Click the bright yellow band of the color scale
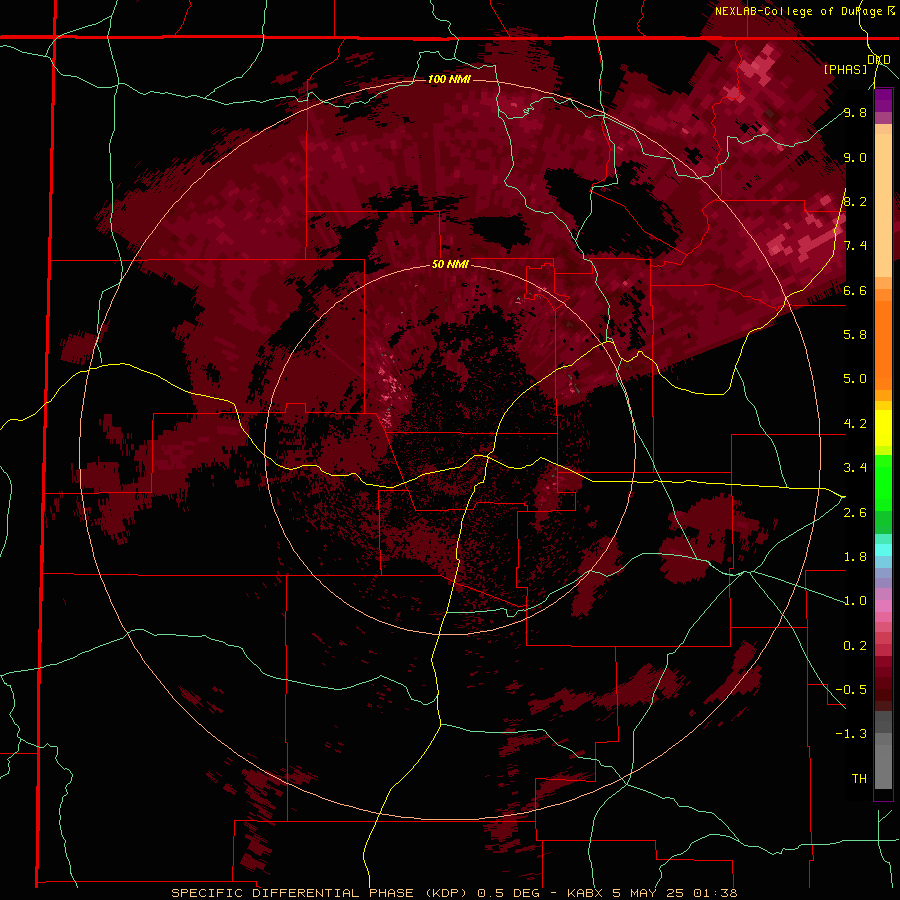Image resolution: width=900 pixels, height=900 pixels. point(883,428)
